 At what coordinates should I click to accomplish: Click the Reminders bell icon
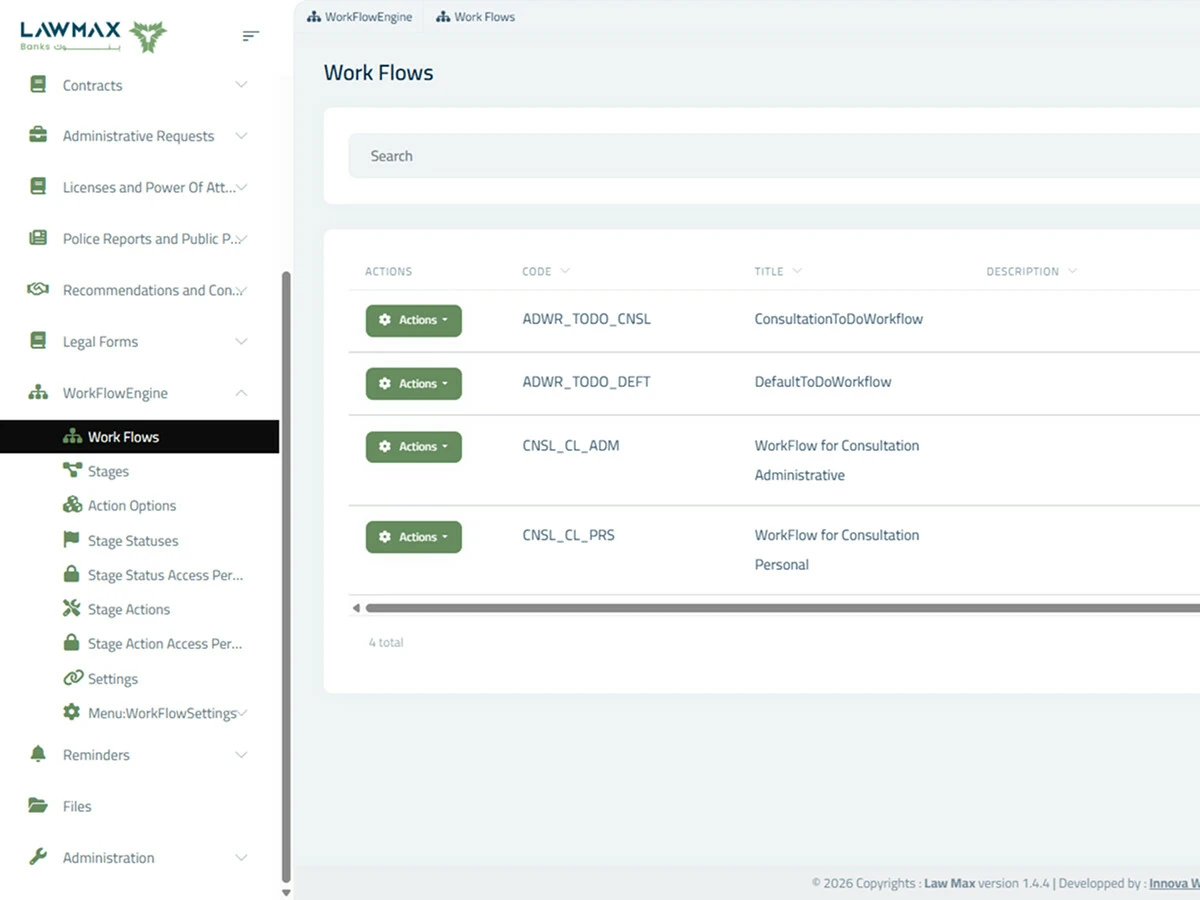click(x=38, y=754)
